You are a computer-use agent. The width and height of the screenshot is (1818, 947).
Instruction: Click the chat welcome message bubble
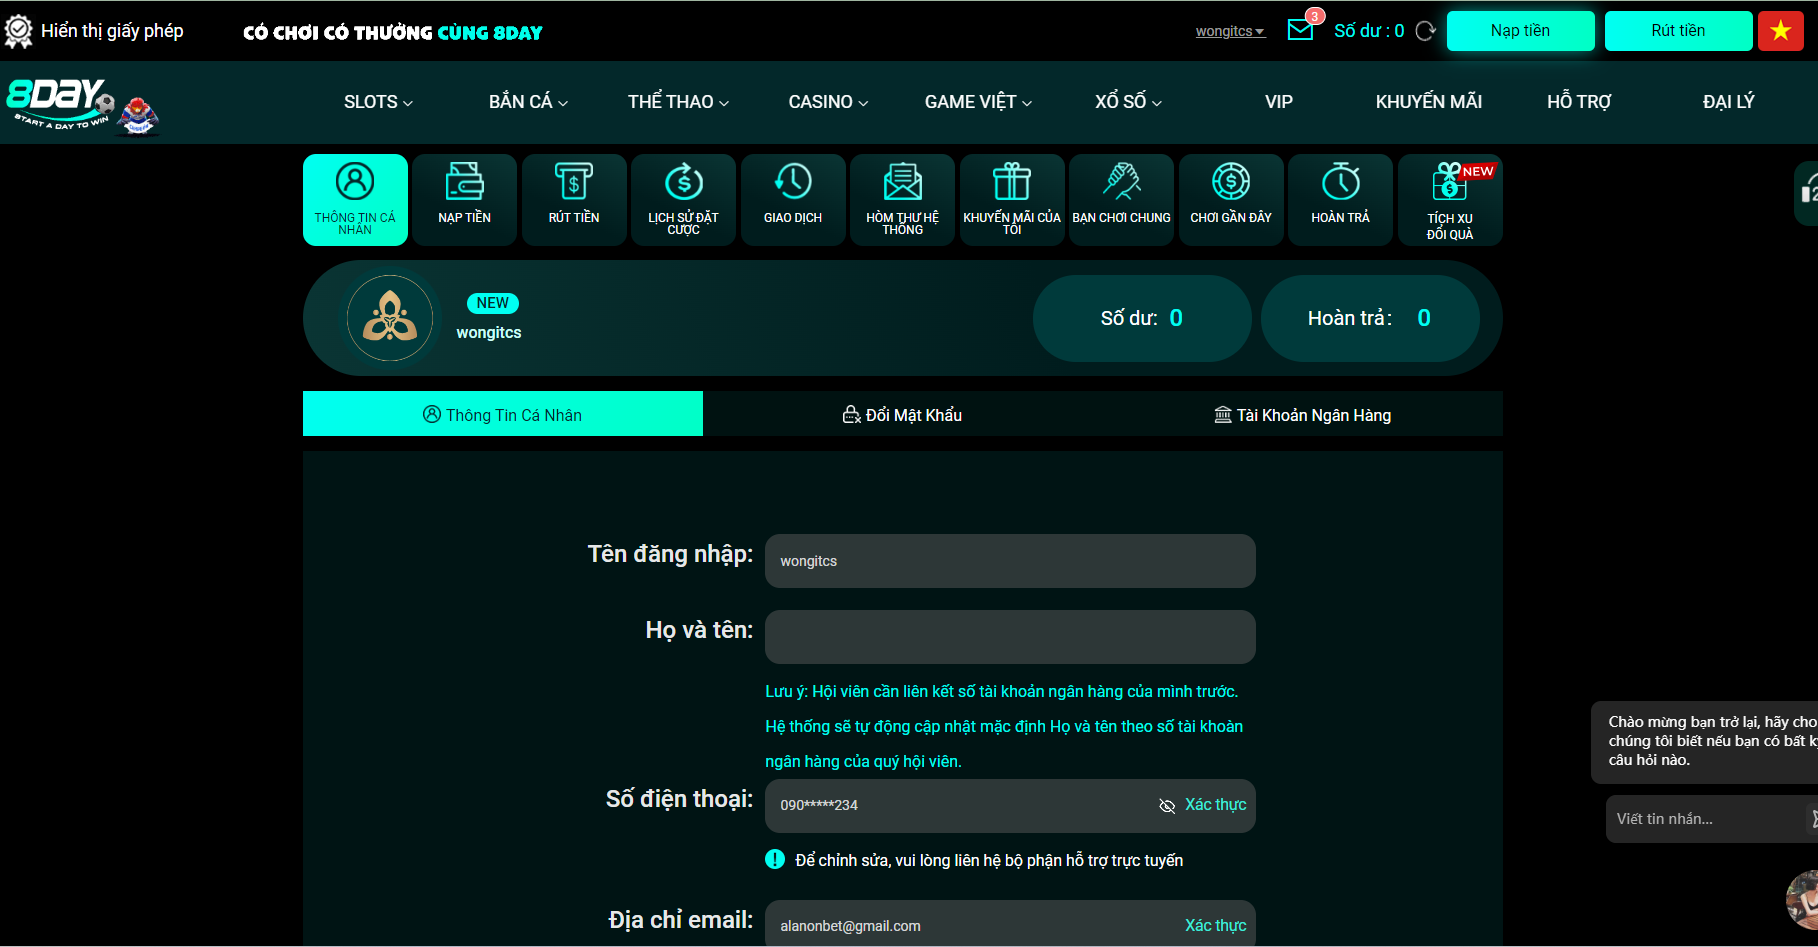click(1705, 742)
